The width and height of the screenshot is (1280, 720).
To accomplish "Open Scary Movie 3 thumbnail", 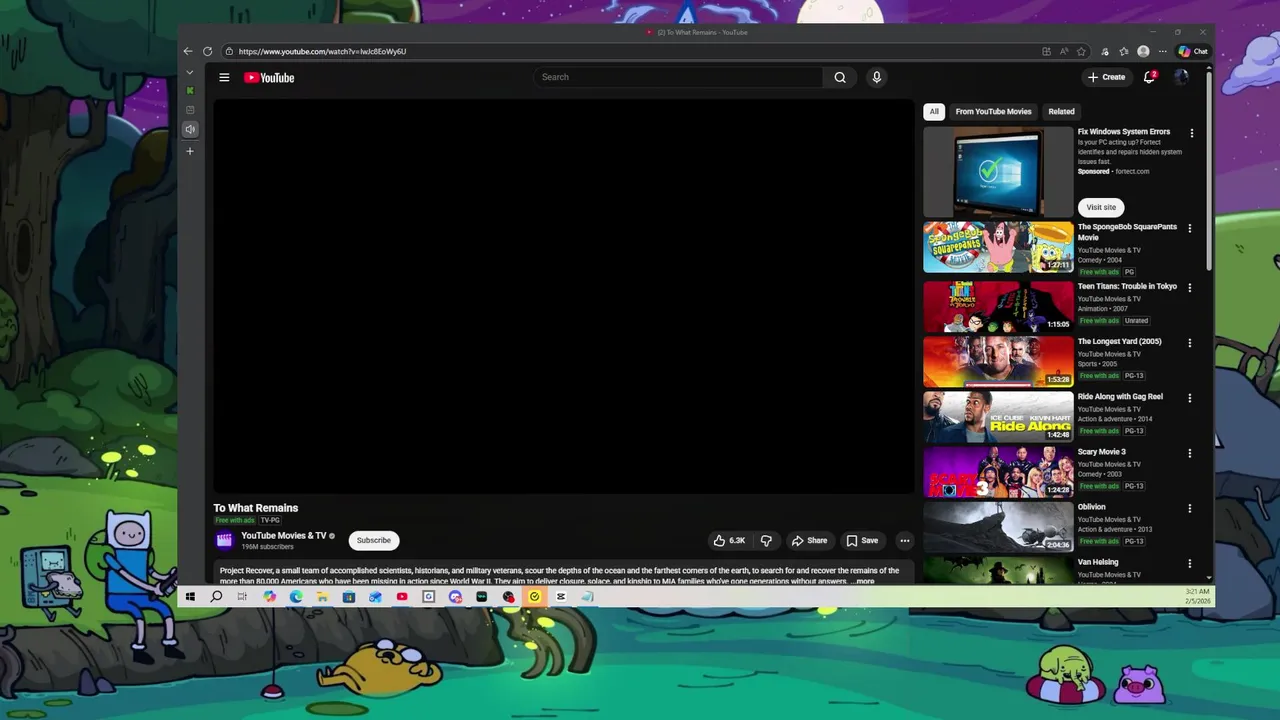I will [998, 471].
